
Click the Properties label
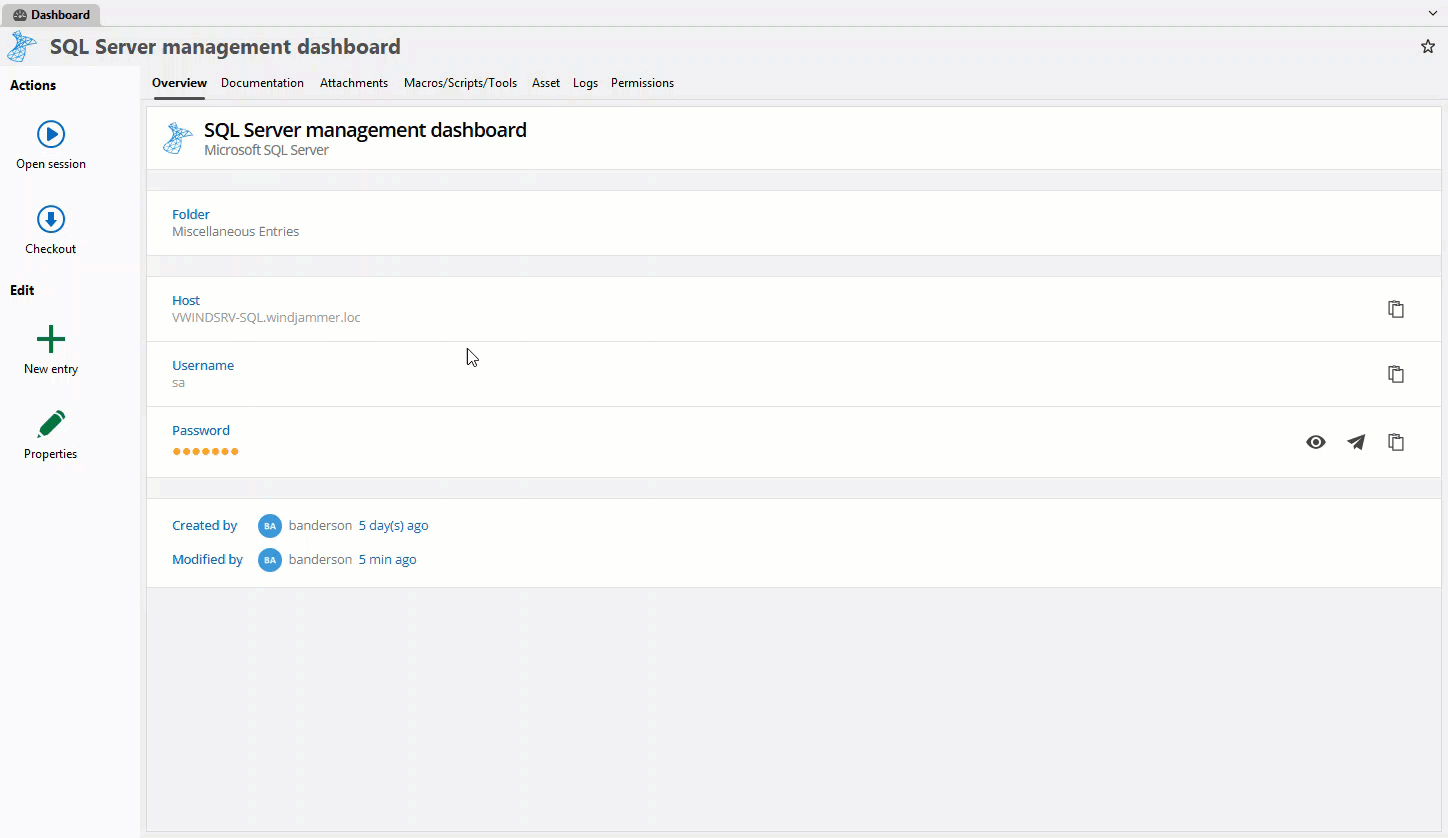pyautogui.click(x=51, y=454)
